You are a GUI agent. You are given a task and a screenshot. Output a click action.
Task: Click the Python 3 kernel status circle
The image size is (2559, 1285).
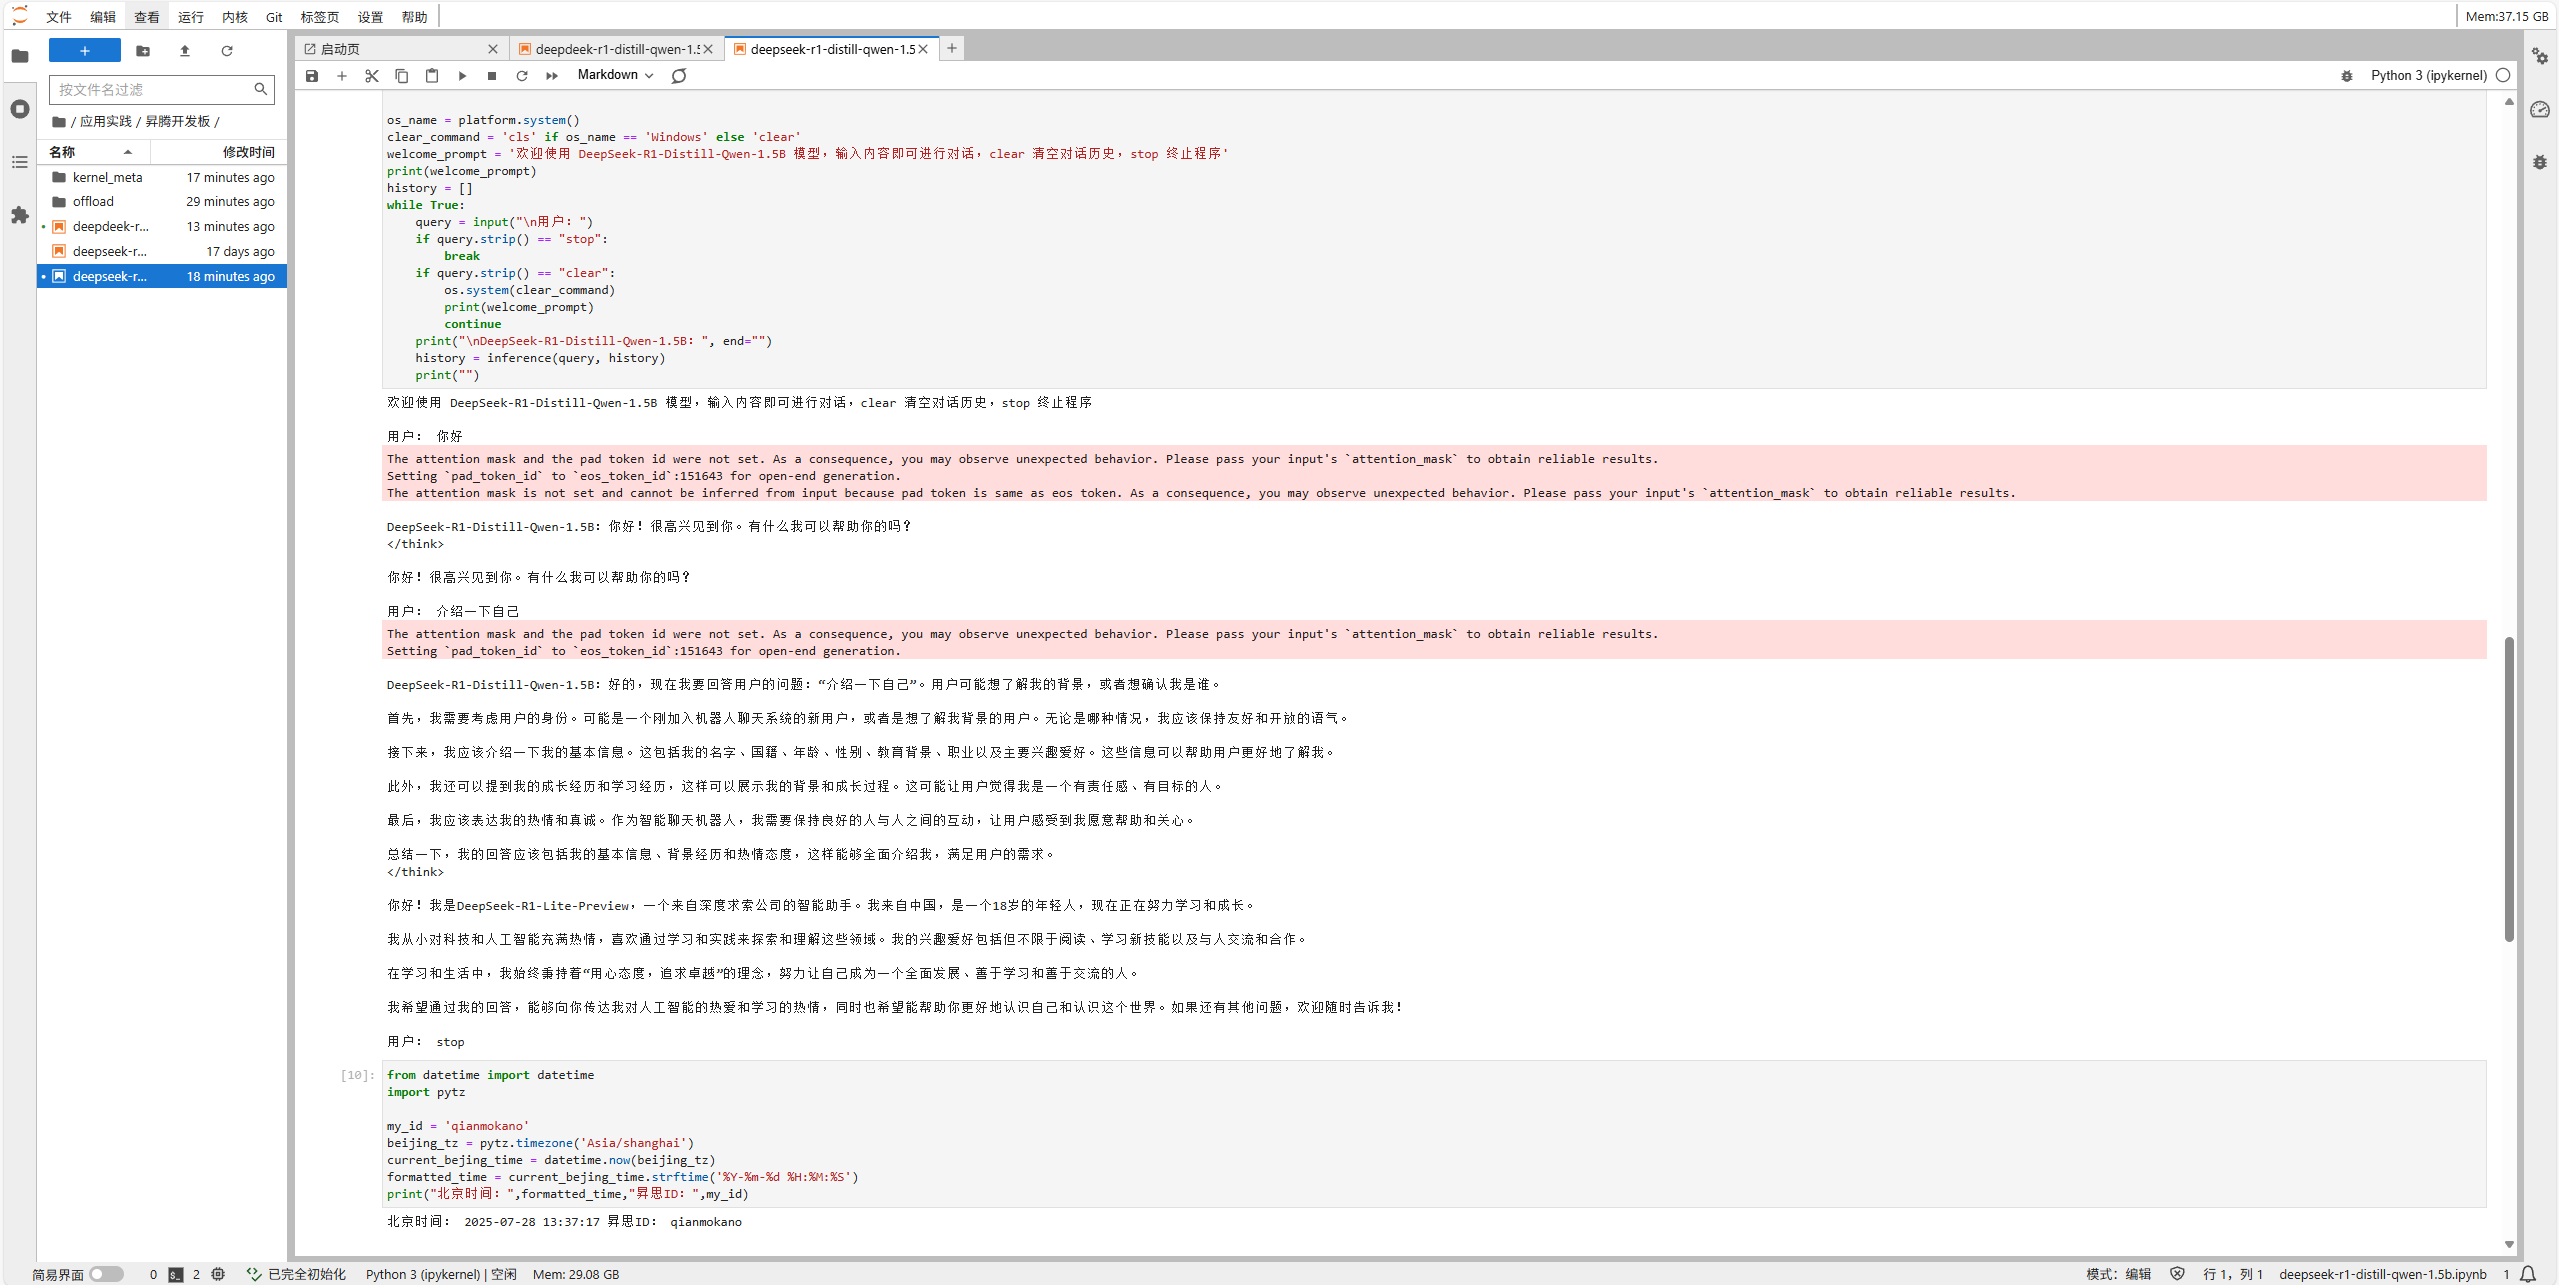(2503, 76)
